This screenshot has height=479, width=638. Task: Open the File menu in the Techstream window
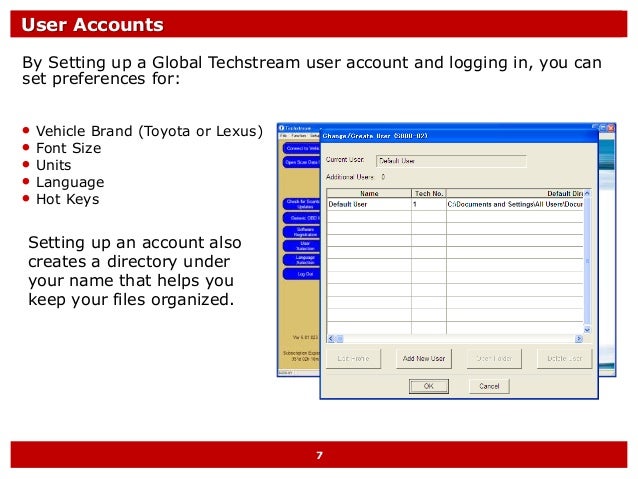click(x=284, y=136)
